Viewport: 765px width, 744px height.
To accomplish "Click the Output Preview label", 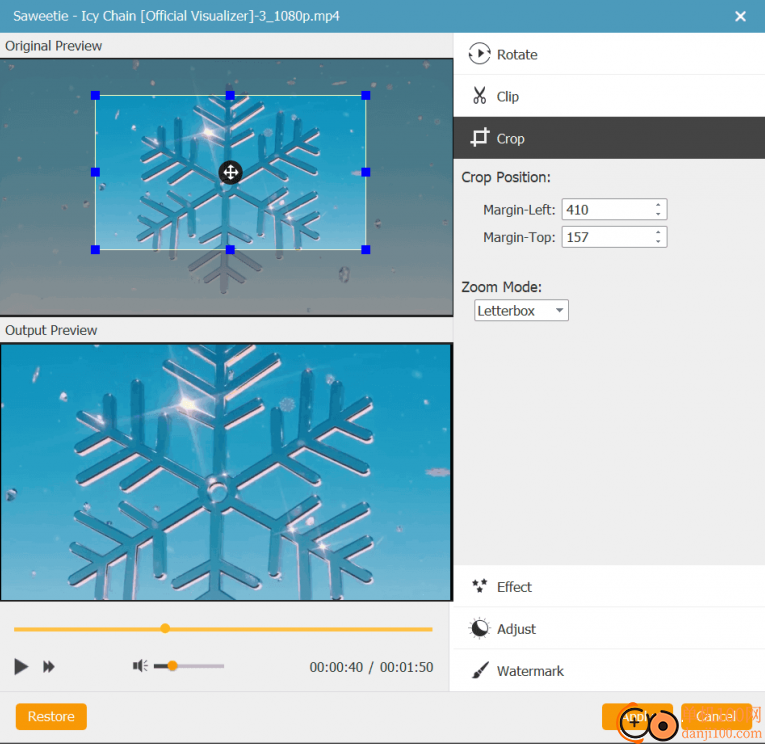I will point(51,330).
